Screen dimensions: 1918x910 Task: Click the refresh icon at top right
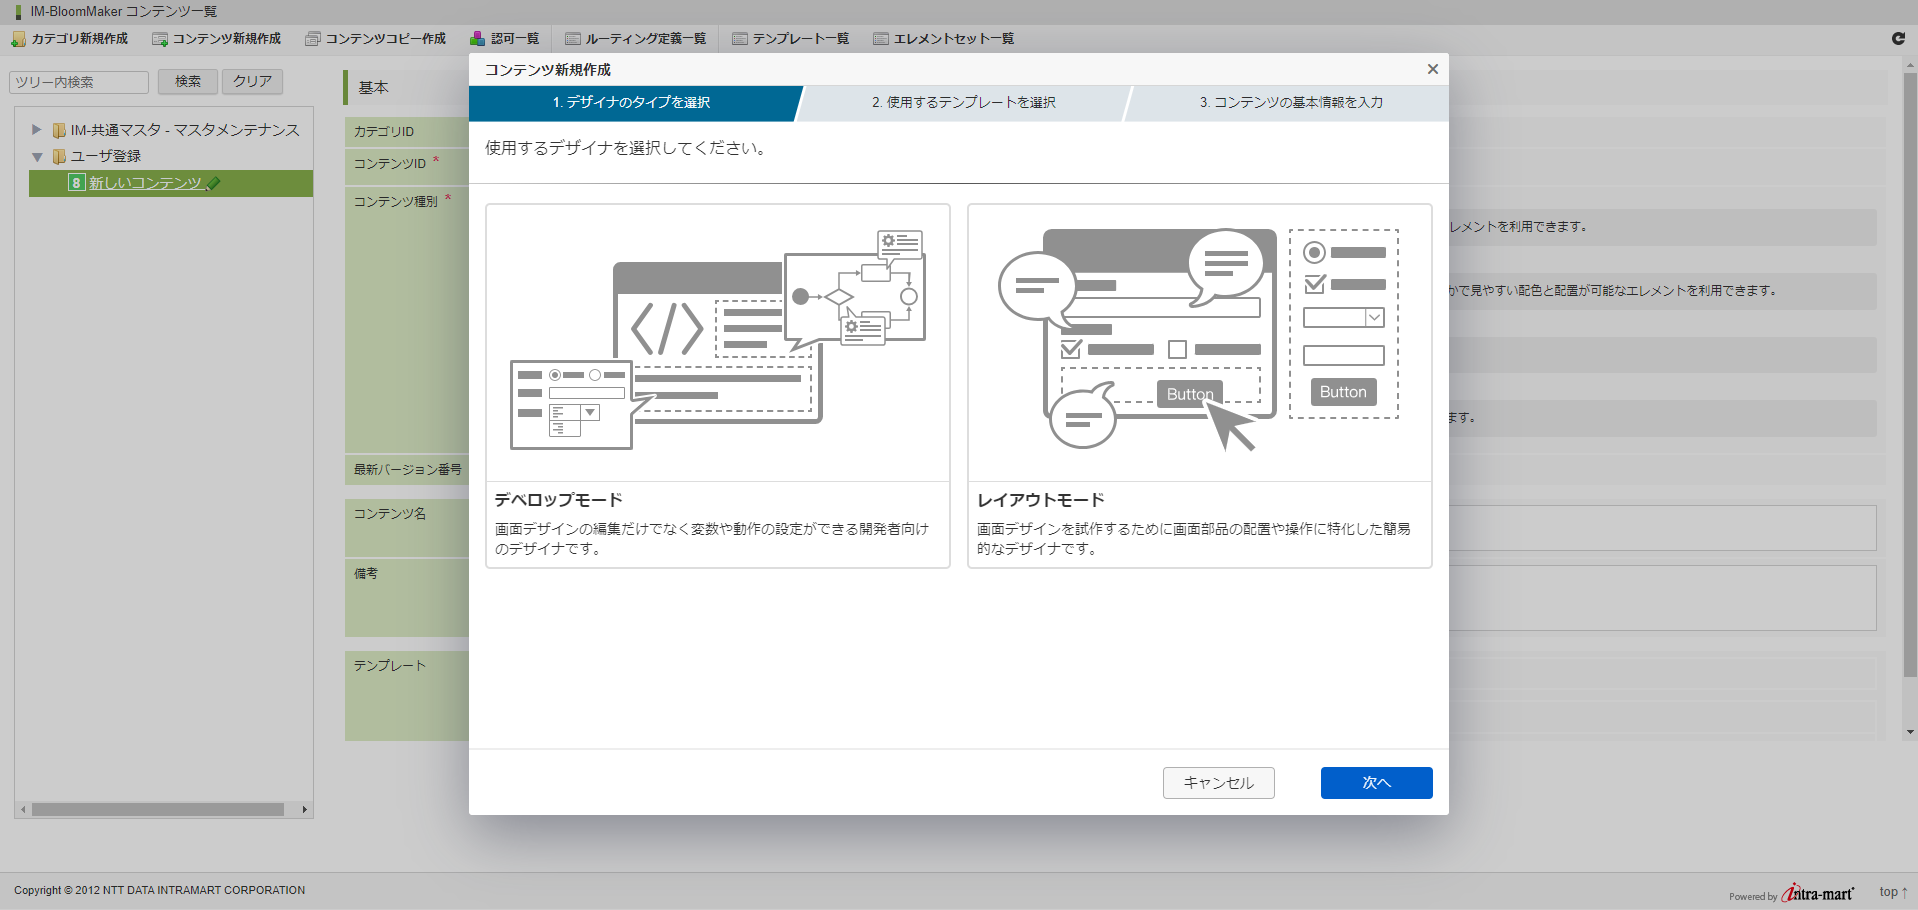coord(1898,38)
